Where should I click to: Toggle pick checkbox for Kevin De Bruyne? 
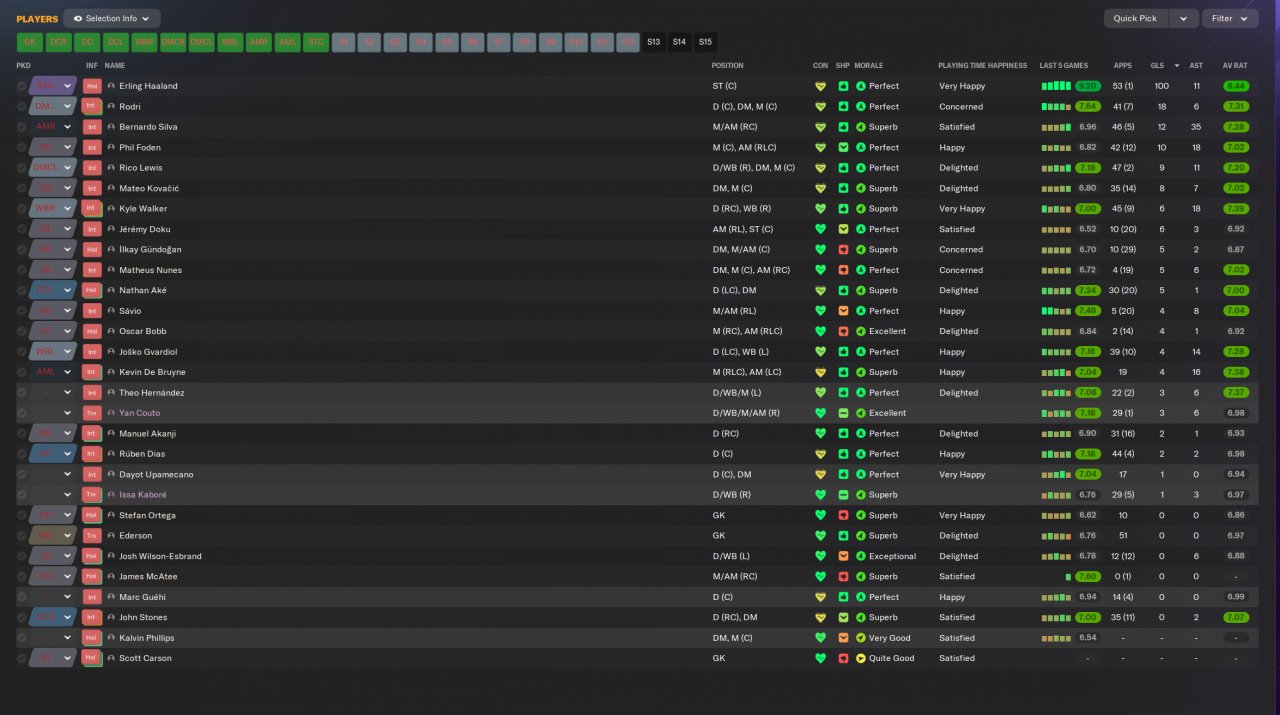pos(22,372)
